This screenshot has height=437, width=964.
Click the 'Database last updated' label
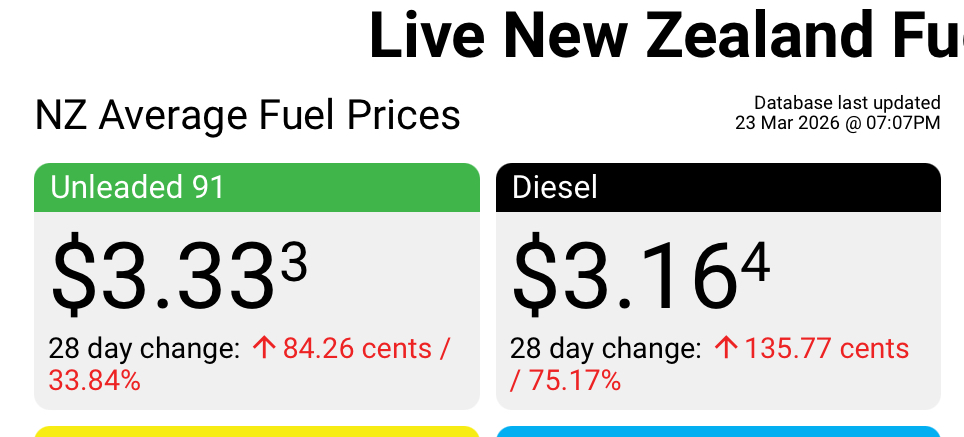(847, 102)
